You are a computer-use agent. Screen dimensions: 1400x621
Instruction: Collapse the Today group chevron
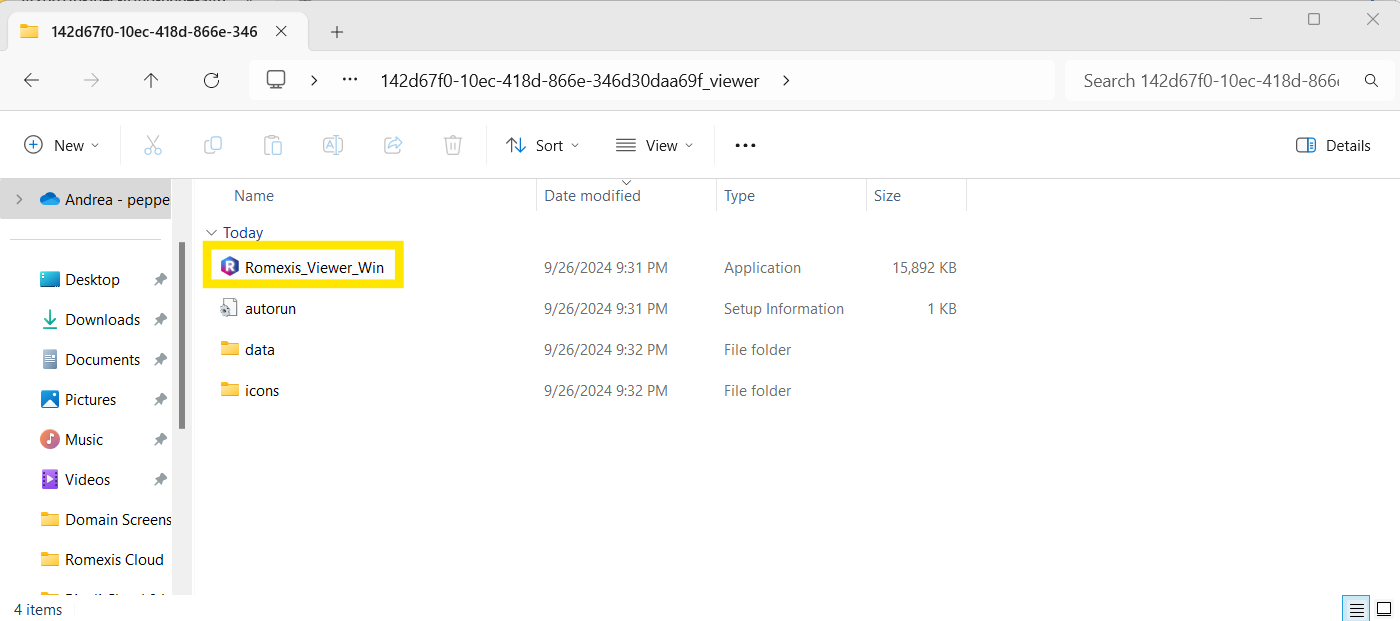[x=210, y=233]
